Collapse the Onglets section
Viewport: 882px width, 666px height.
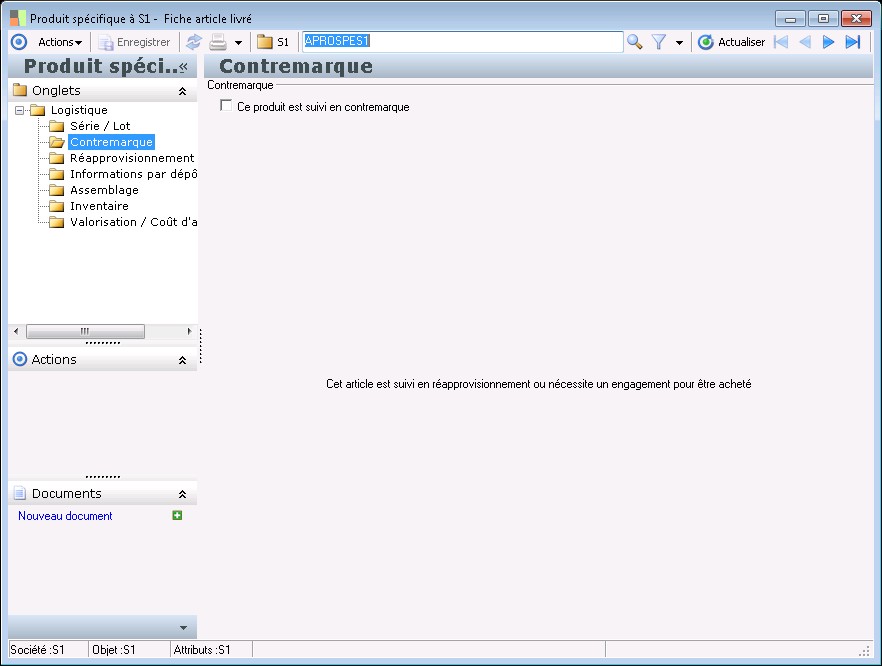(x=182, y=91)
